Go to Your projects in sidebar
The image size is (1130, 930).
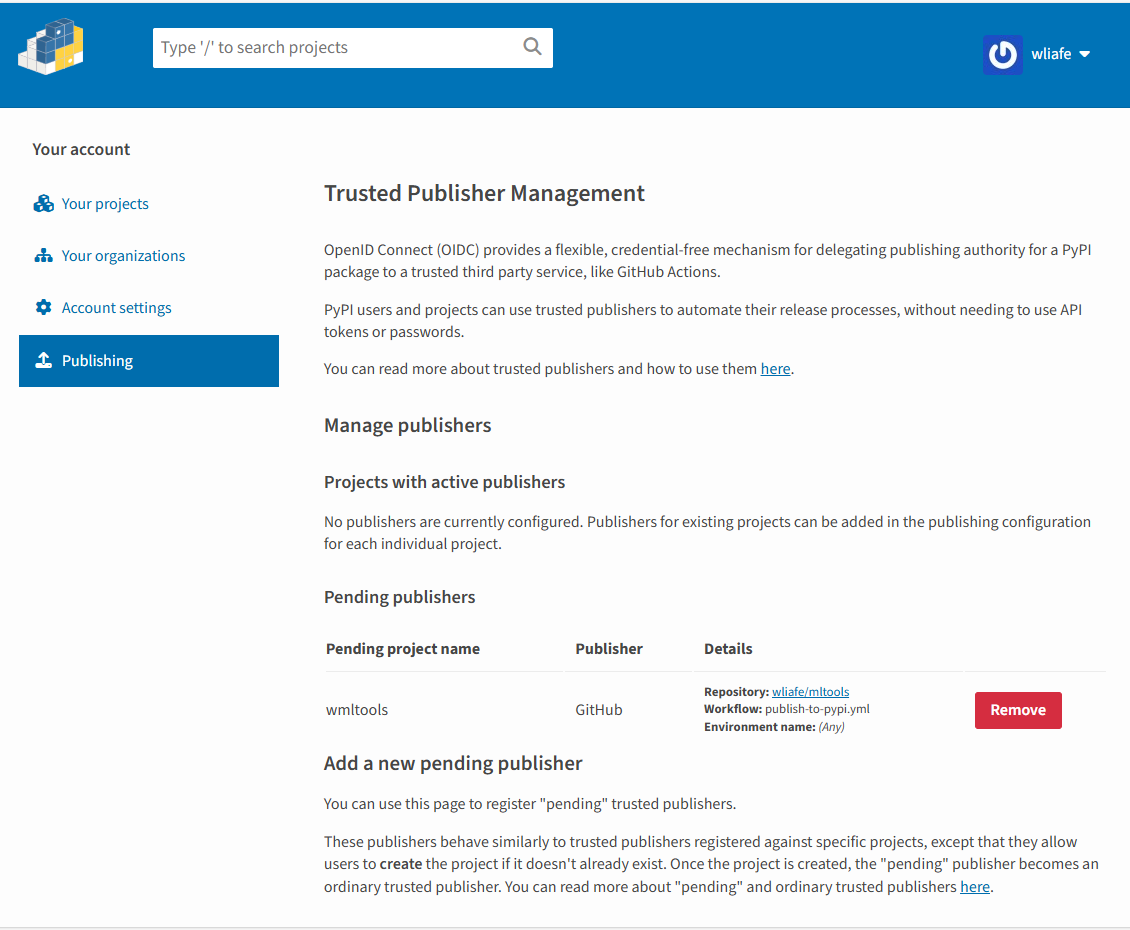coord(105,204)
